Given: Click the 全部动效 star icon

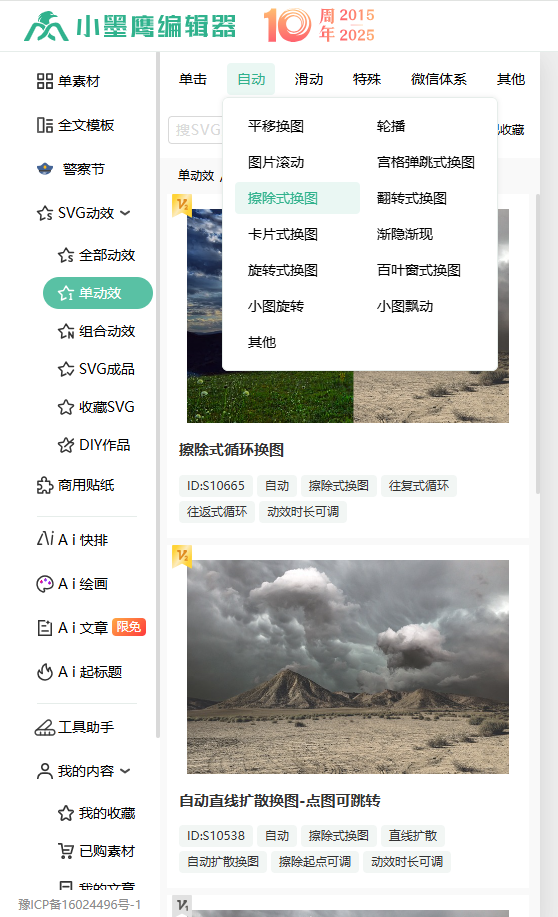Looking at the screenshot, I should point(66,255).
